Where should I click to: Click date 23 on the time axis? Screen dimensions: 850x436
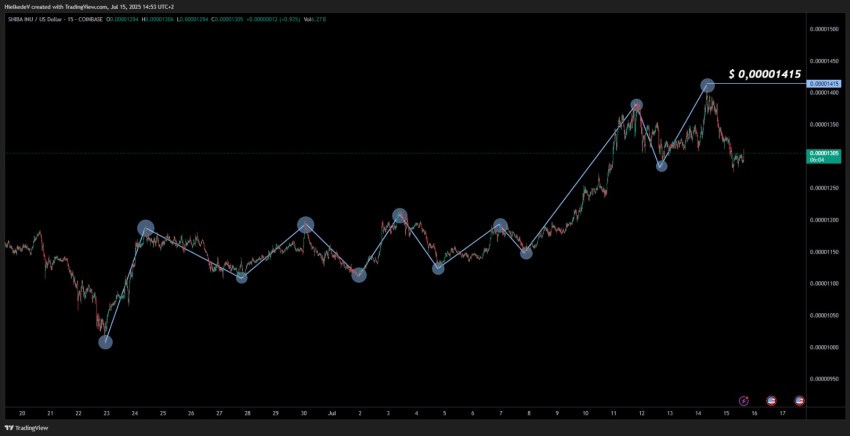[106, 413]
